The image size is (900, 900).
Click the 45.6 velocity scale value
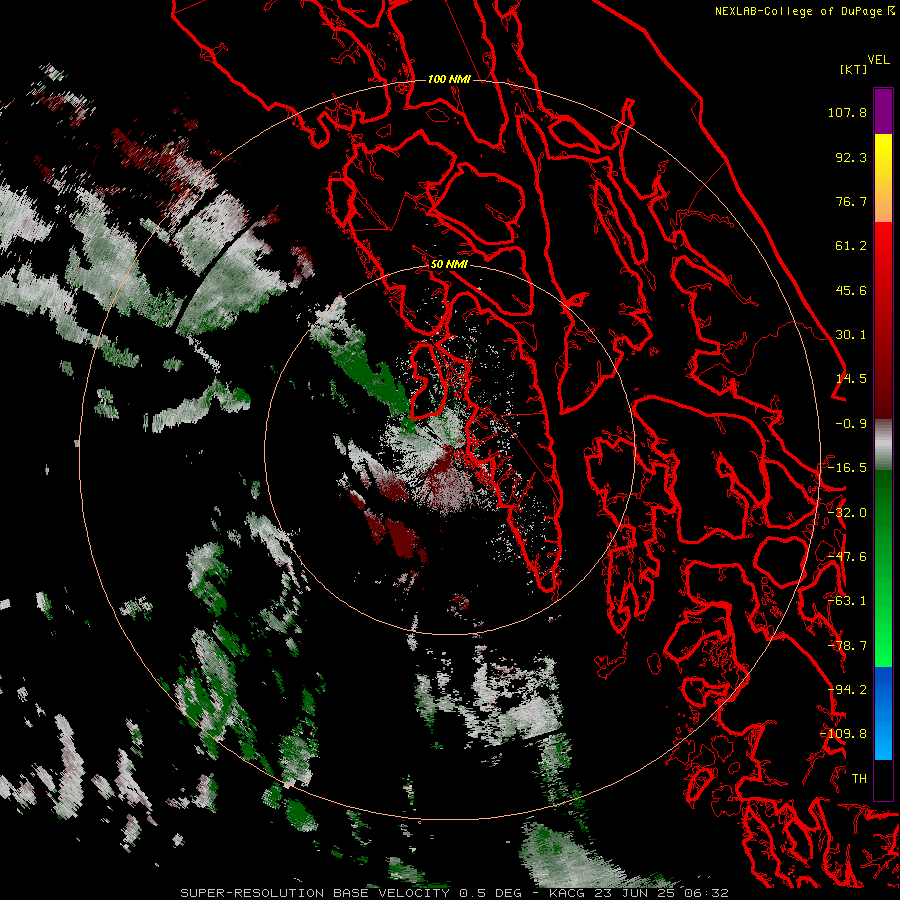[851, 290]
